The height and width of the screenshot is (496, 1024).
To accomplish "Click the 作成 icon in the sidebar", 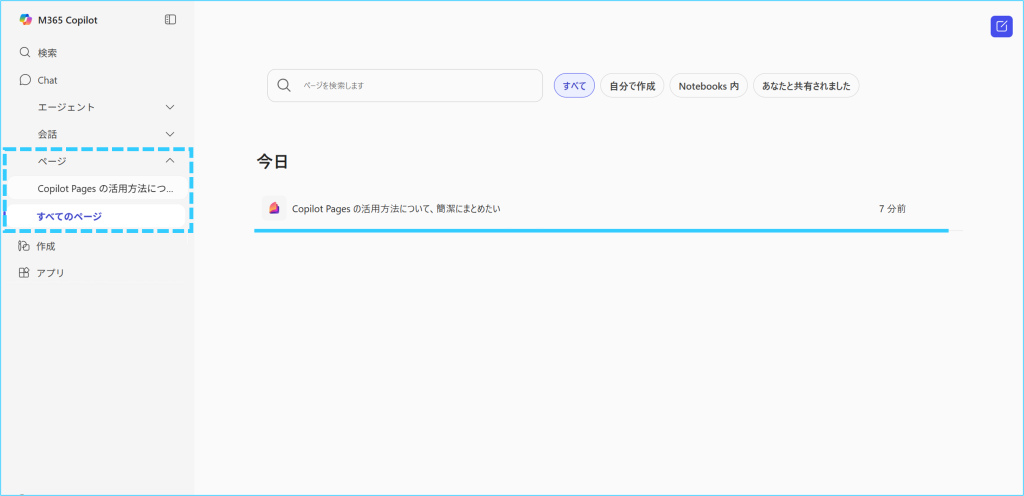I will point(24,246).
